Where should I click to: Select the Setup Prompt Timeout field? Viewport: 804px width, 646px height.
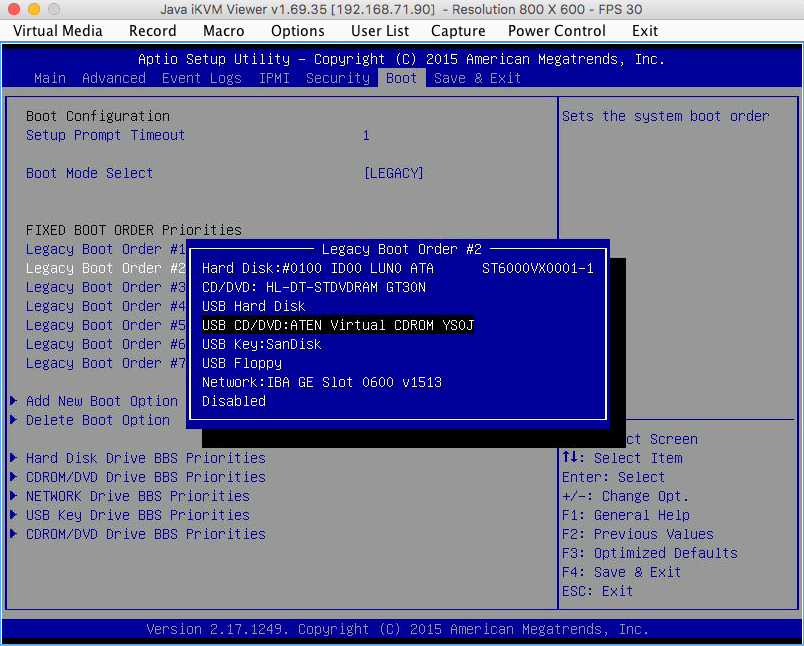tap(105, 135)
